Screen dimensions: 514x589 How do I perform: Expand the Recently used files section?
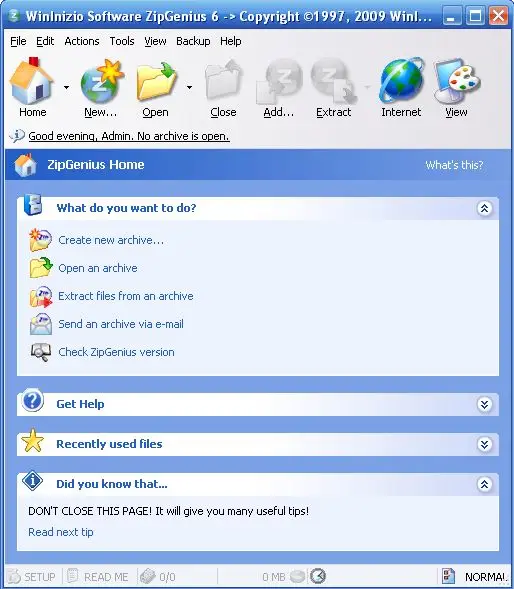tap(484, 444)
